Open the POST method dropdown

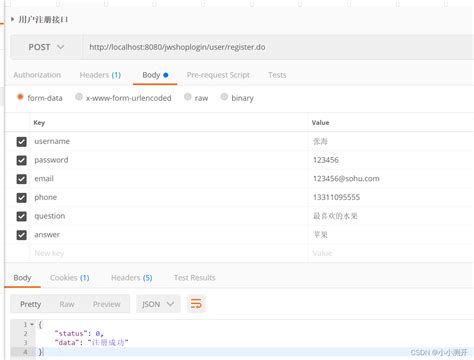[x=46, y=47]
